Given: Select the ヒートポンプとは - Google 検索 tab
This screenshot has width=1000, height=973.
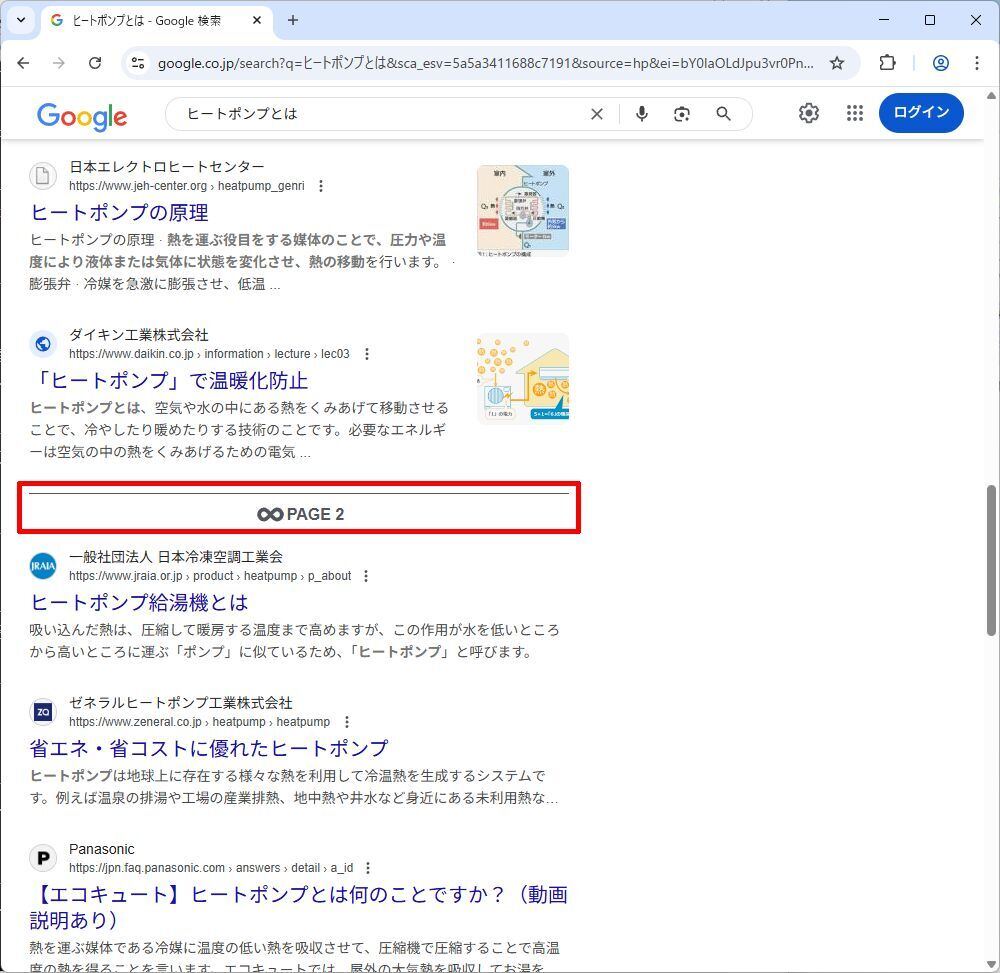Looking at the screenshot, I should (x=156, y=20).
